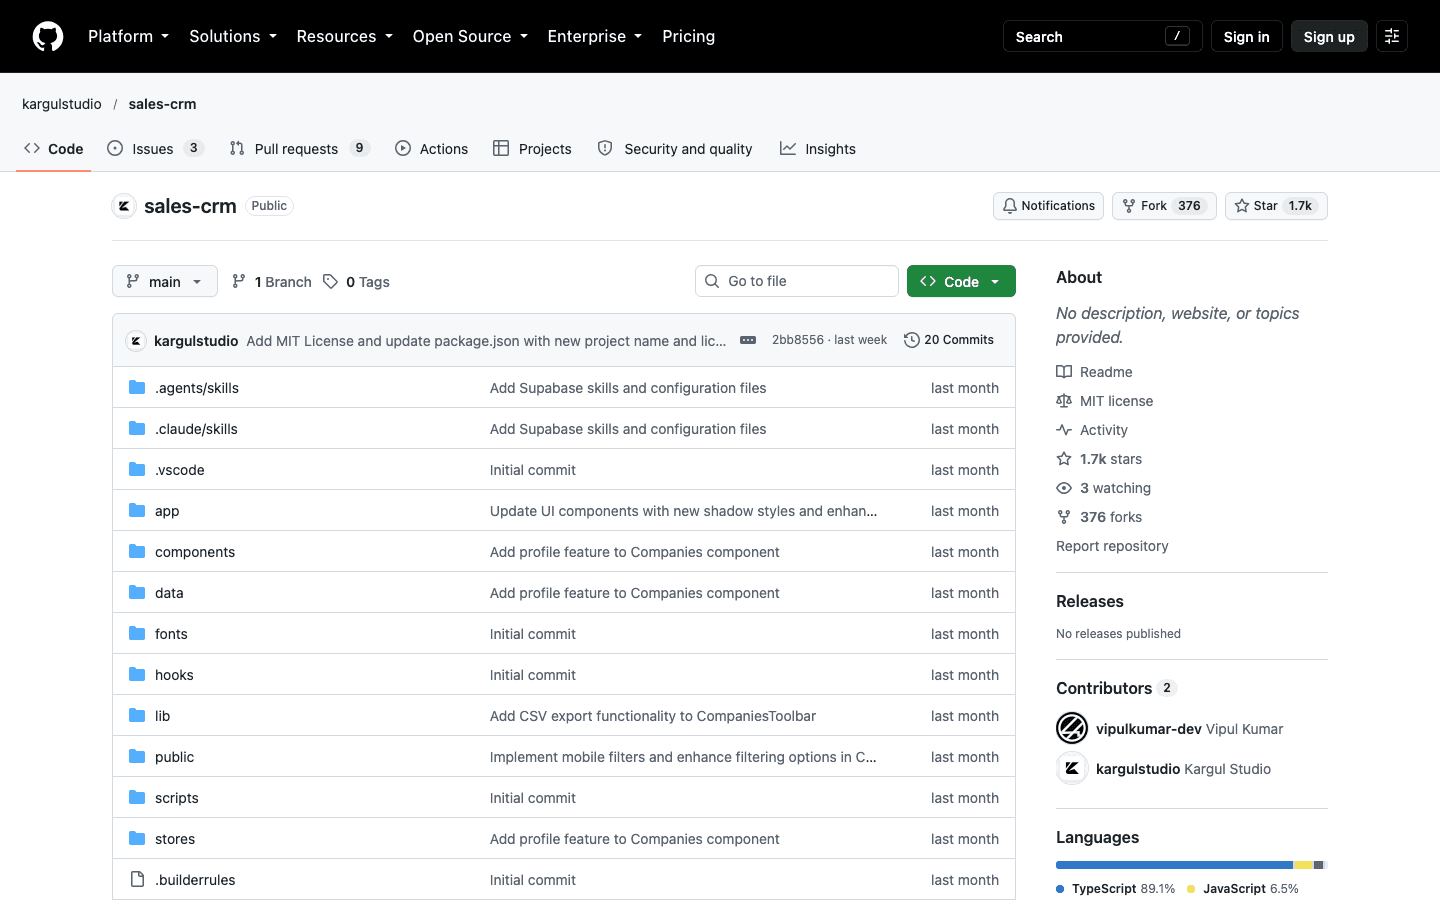
Task: Open the appearance settings icon beside Sign up
Action: click(1392, 36)
